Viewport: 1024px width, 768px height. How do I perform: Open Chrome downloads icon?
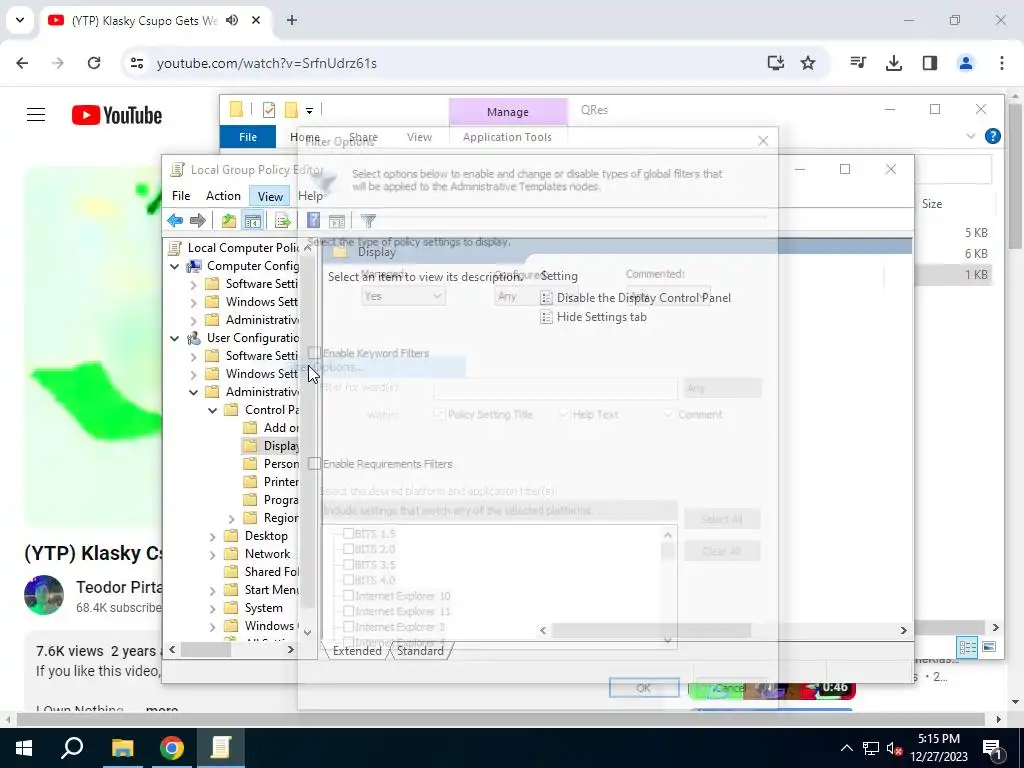[x=893, y=63]
